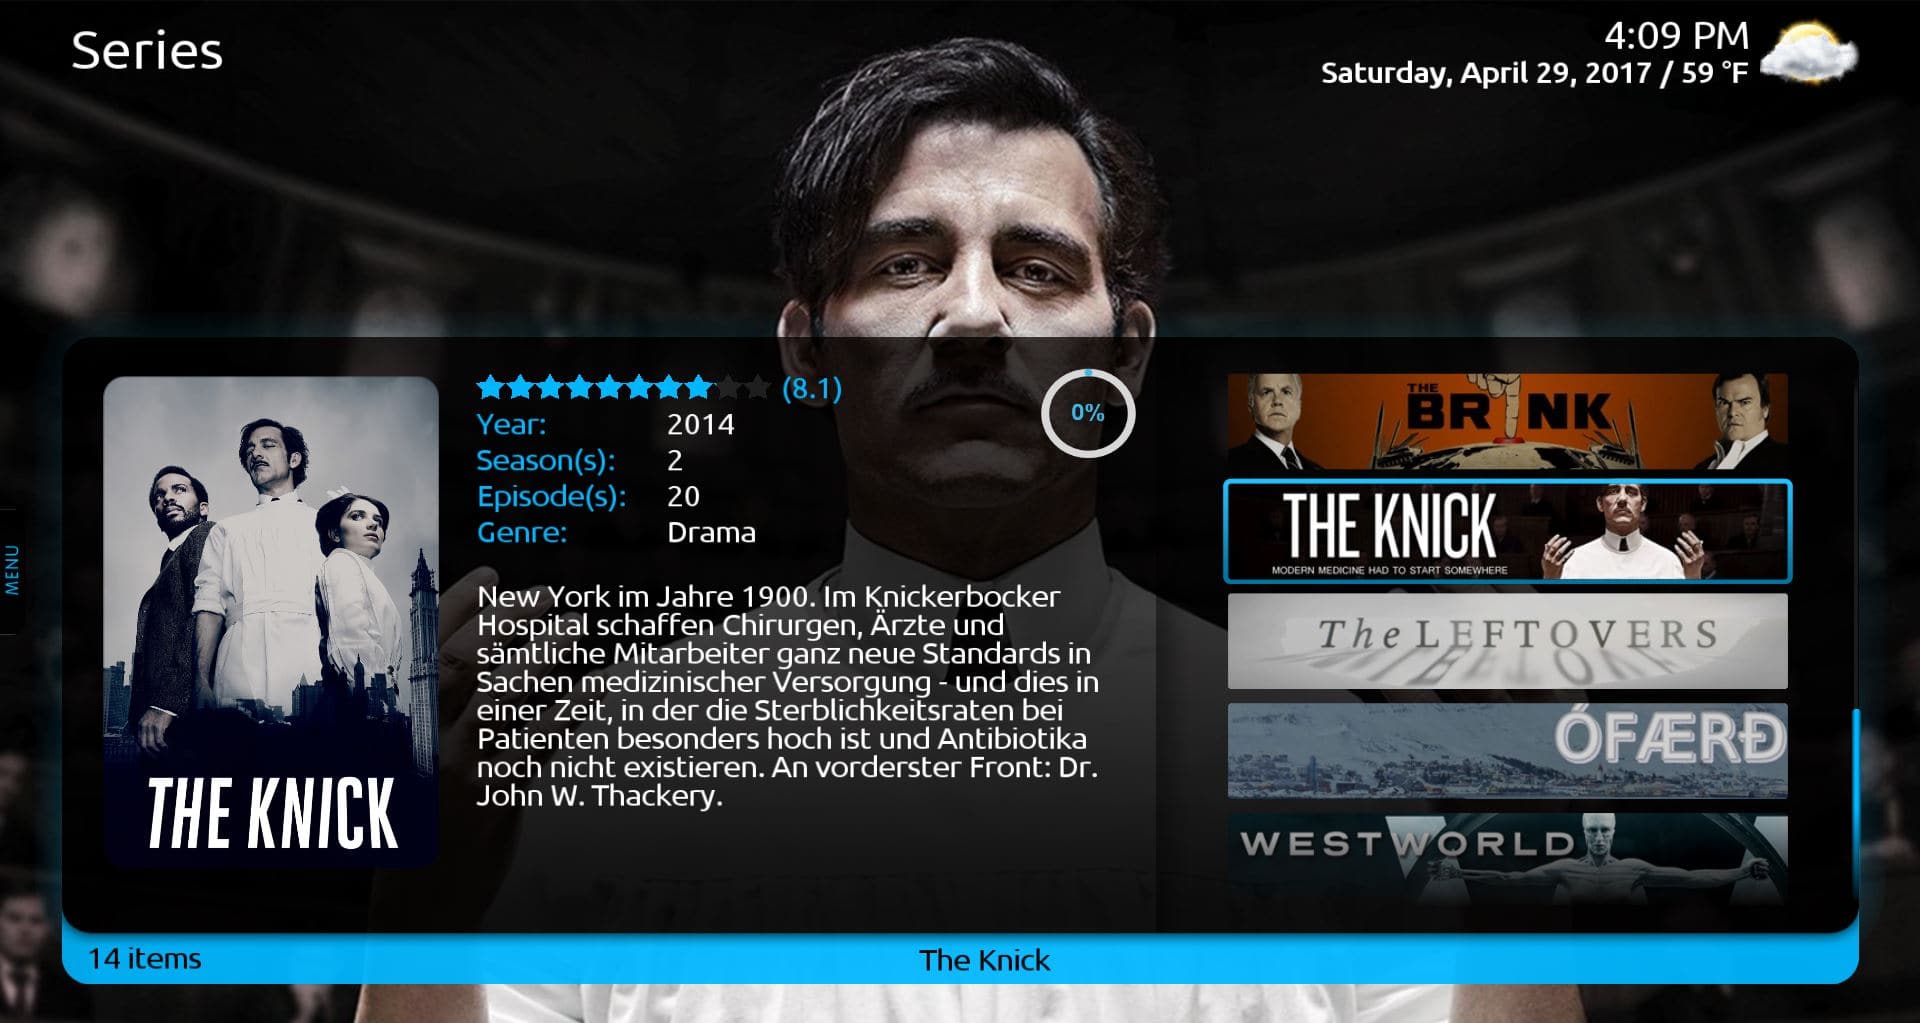Click the Series section title
The width and height of the screenshot is (1920, 1023).
(147, 51)
